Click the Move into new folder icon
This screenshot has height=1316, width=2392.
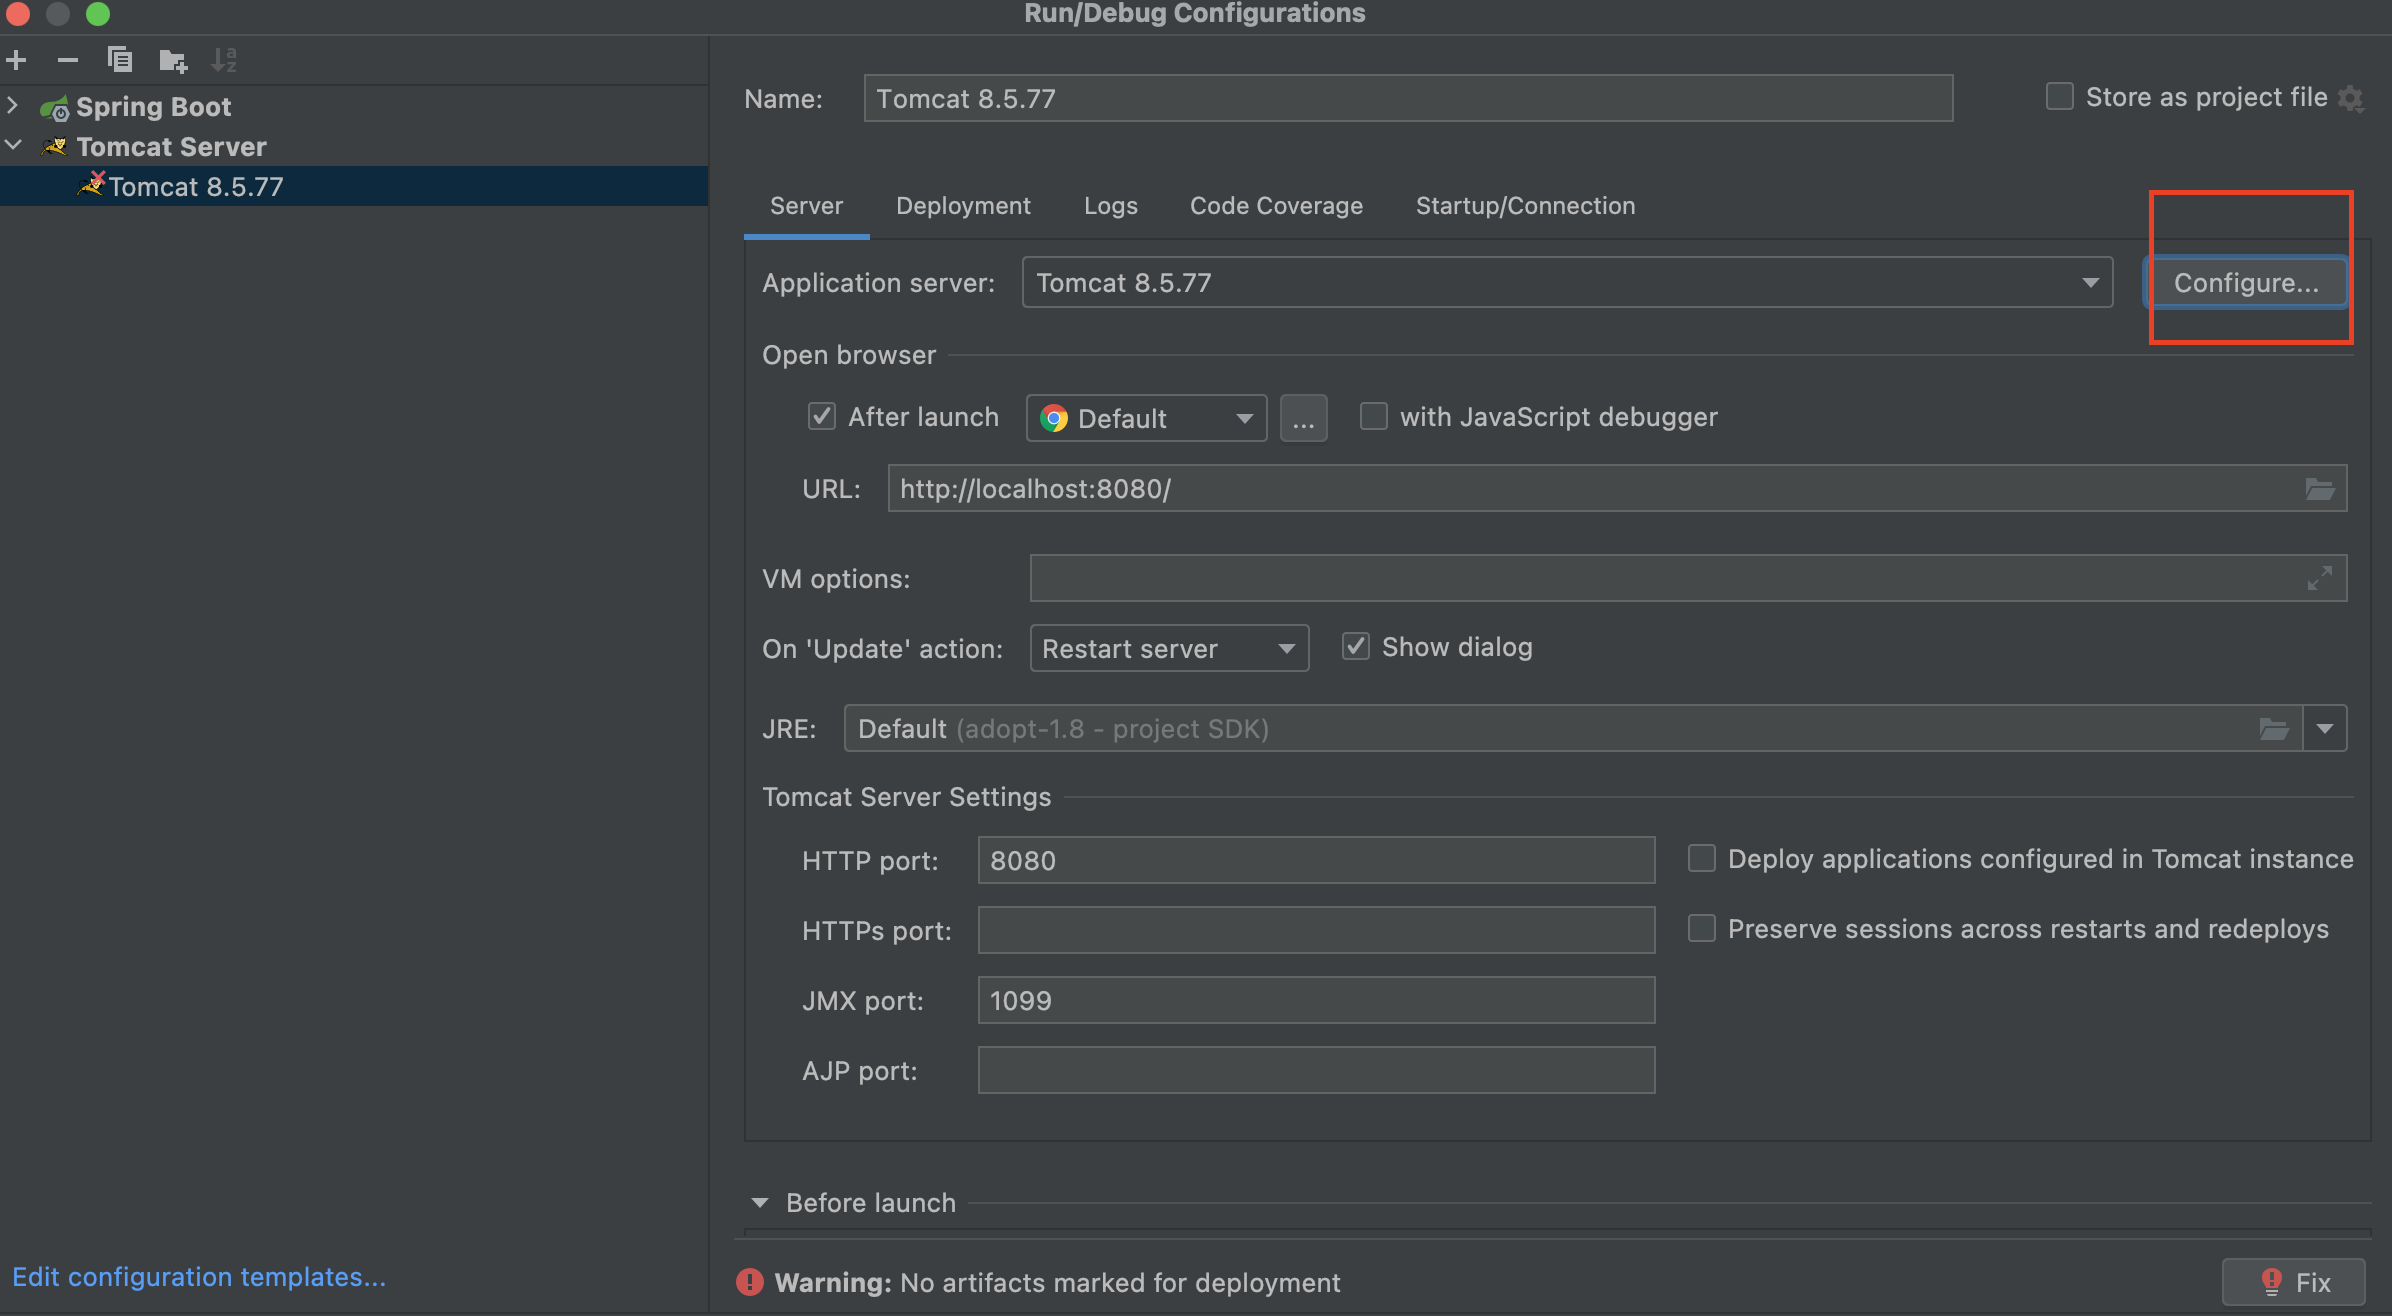pos(173,60)
